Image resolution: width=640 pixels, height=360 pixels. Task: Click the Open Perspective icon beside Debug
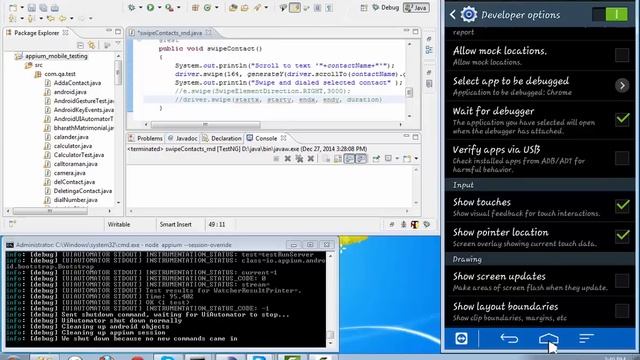(x=364, y=7)
